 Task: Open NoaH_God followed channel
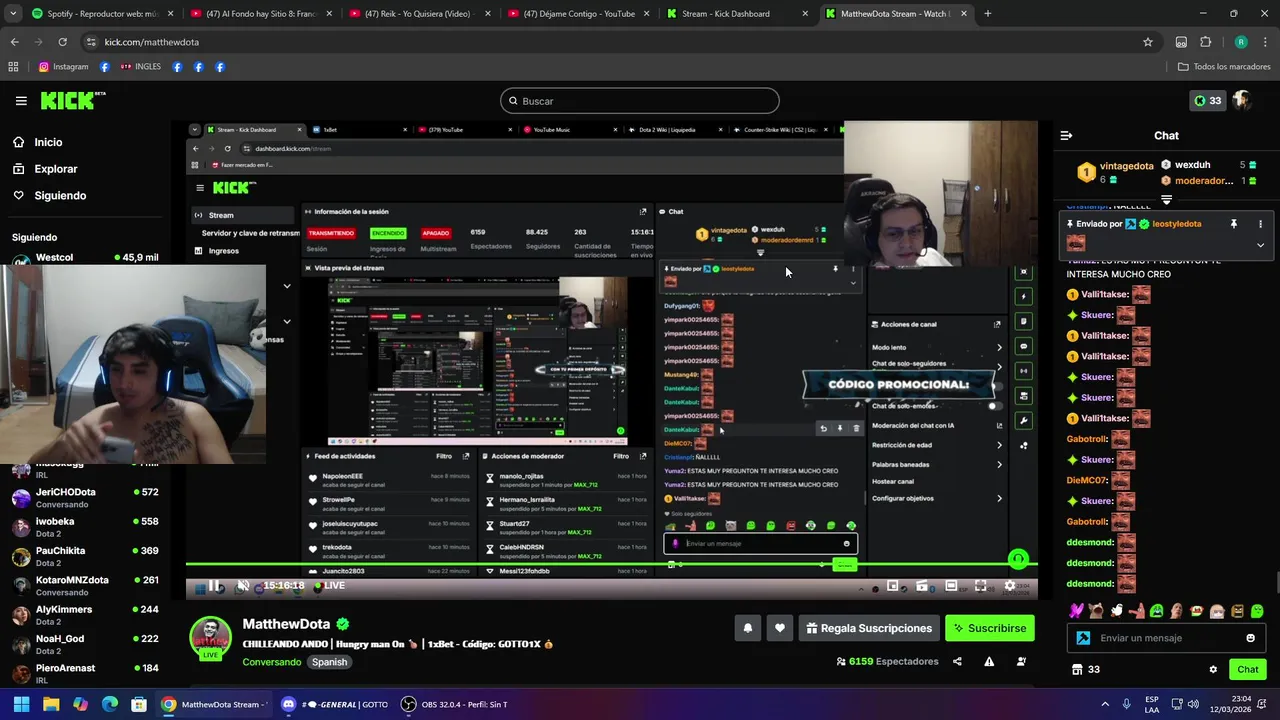click(x=85, y=644)
